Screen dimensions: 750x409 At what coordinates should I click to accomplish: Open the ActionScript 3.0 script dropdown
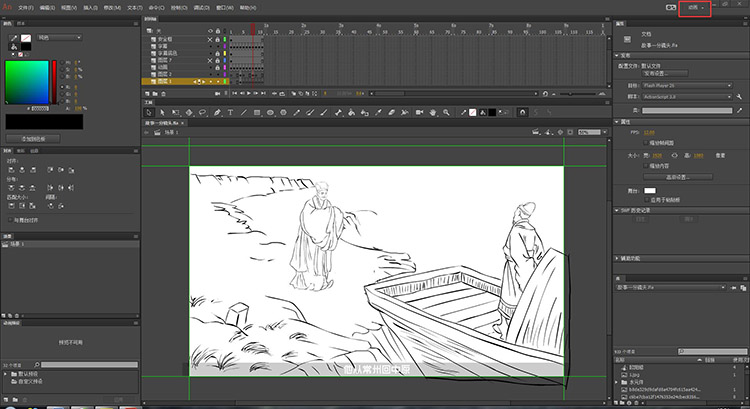pos(687,97)
